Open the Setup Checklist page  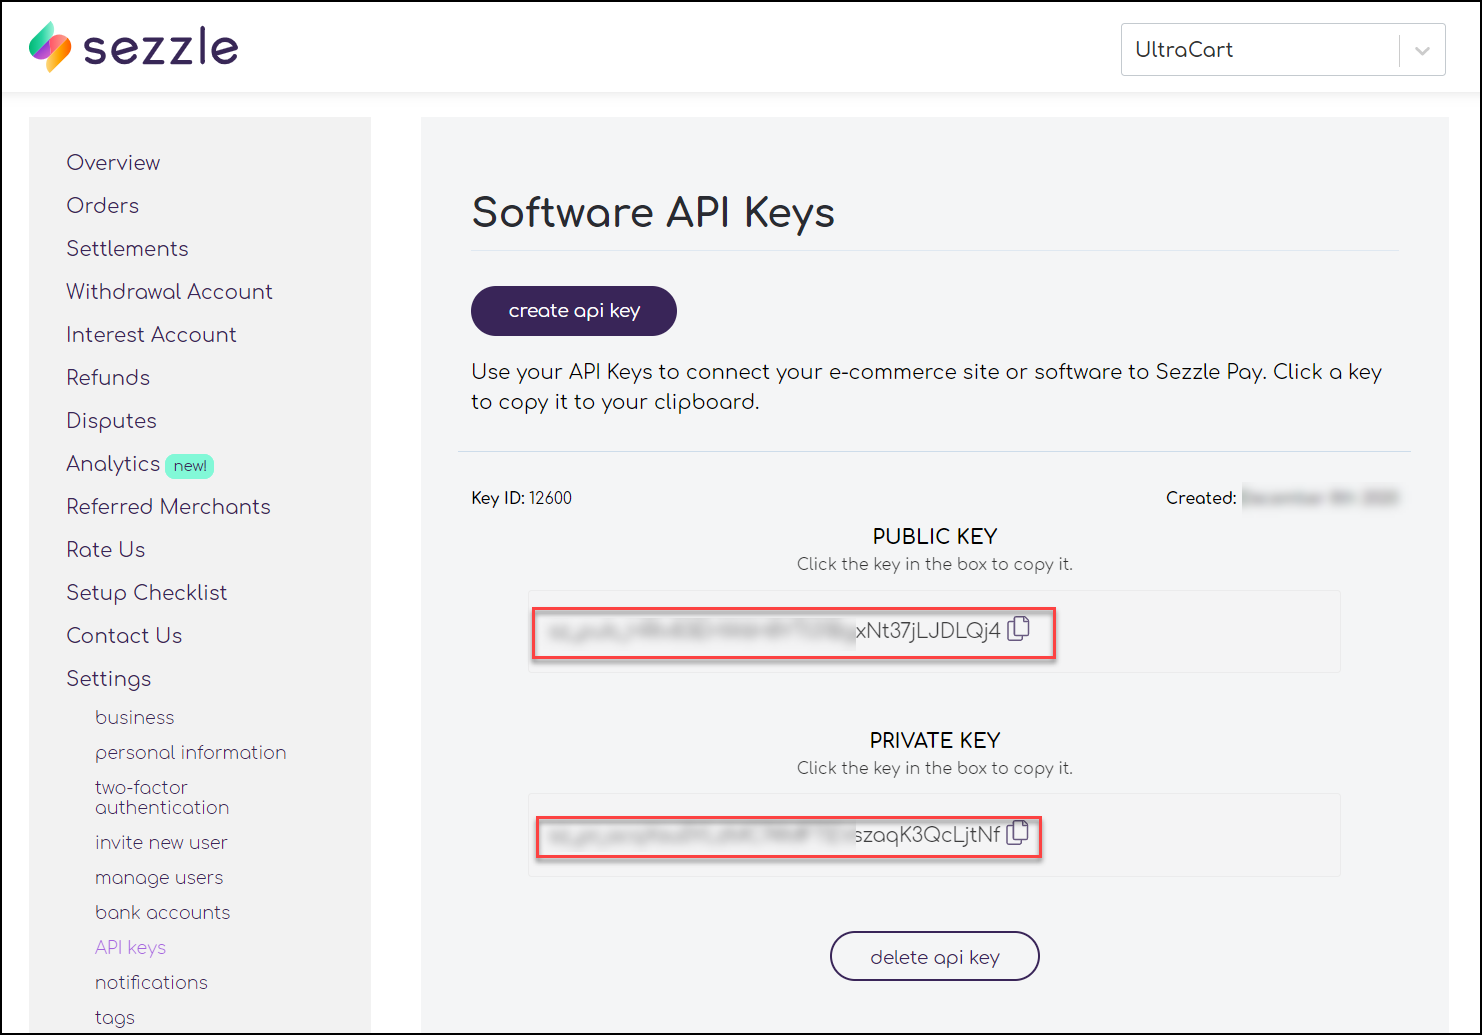(147, 592)
